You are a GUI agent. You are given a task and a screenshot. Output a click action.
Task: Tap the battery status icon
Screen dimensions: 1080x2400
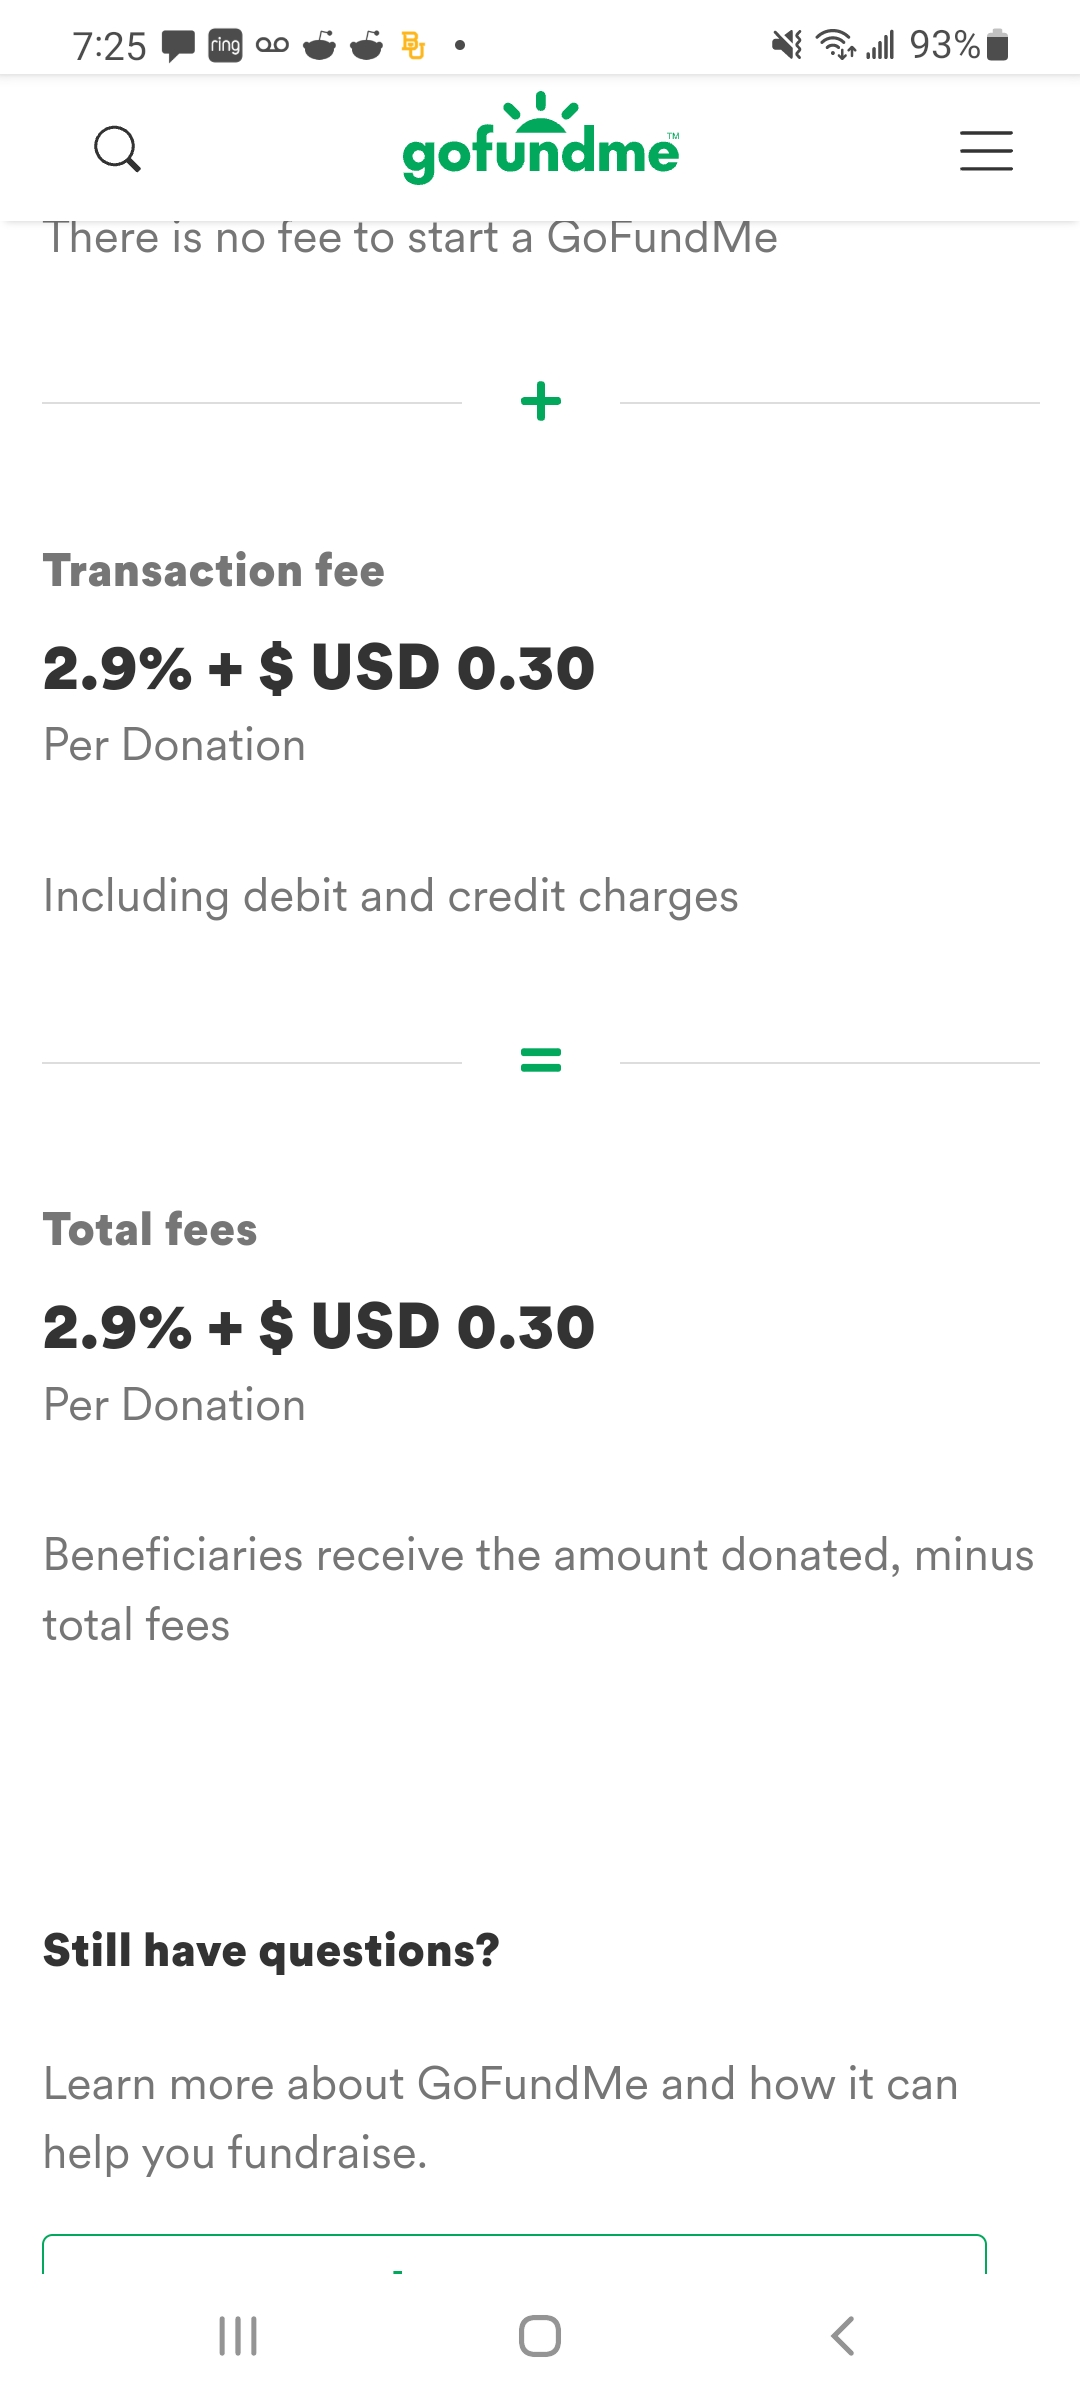[x=997, y=46]
